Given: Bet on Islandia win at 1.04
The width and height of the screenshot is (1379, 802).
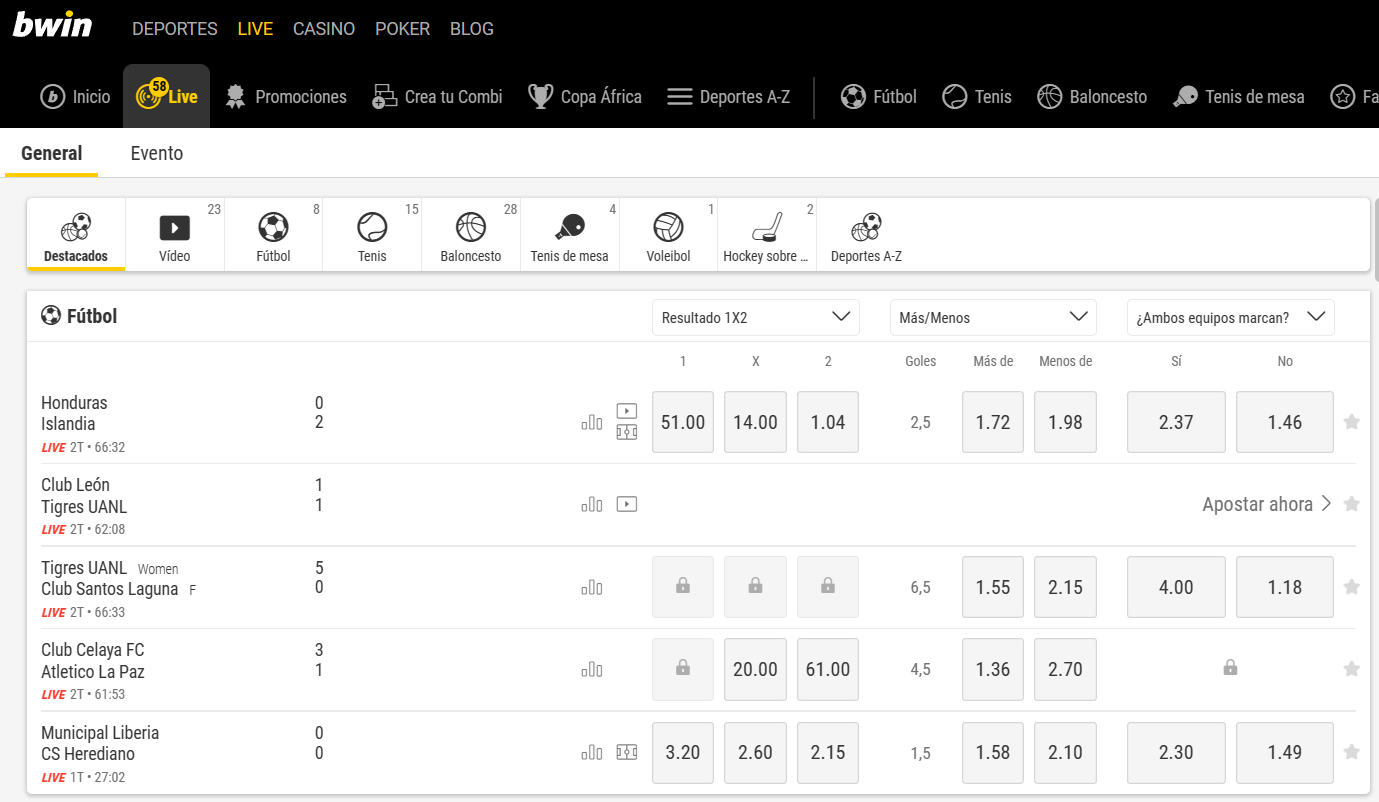Looking at the screenshot, I should click(x=828, y=422).
